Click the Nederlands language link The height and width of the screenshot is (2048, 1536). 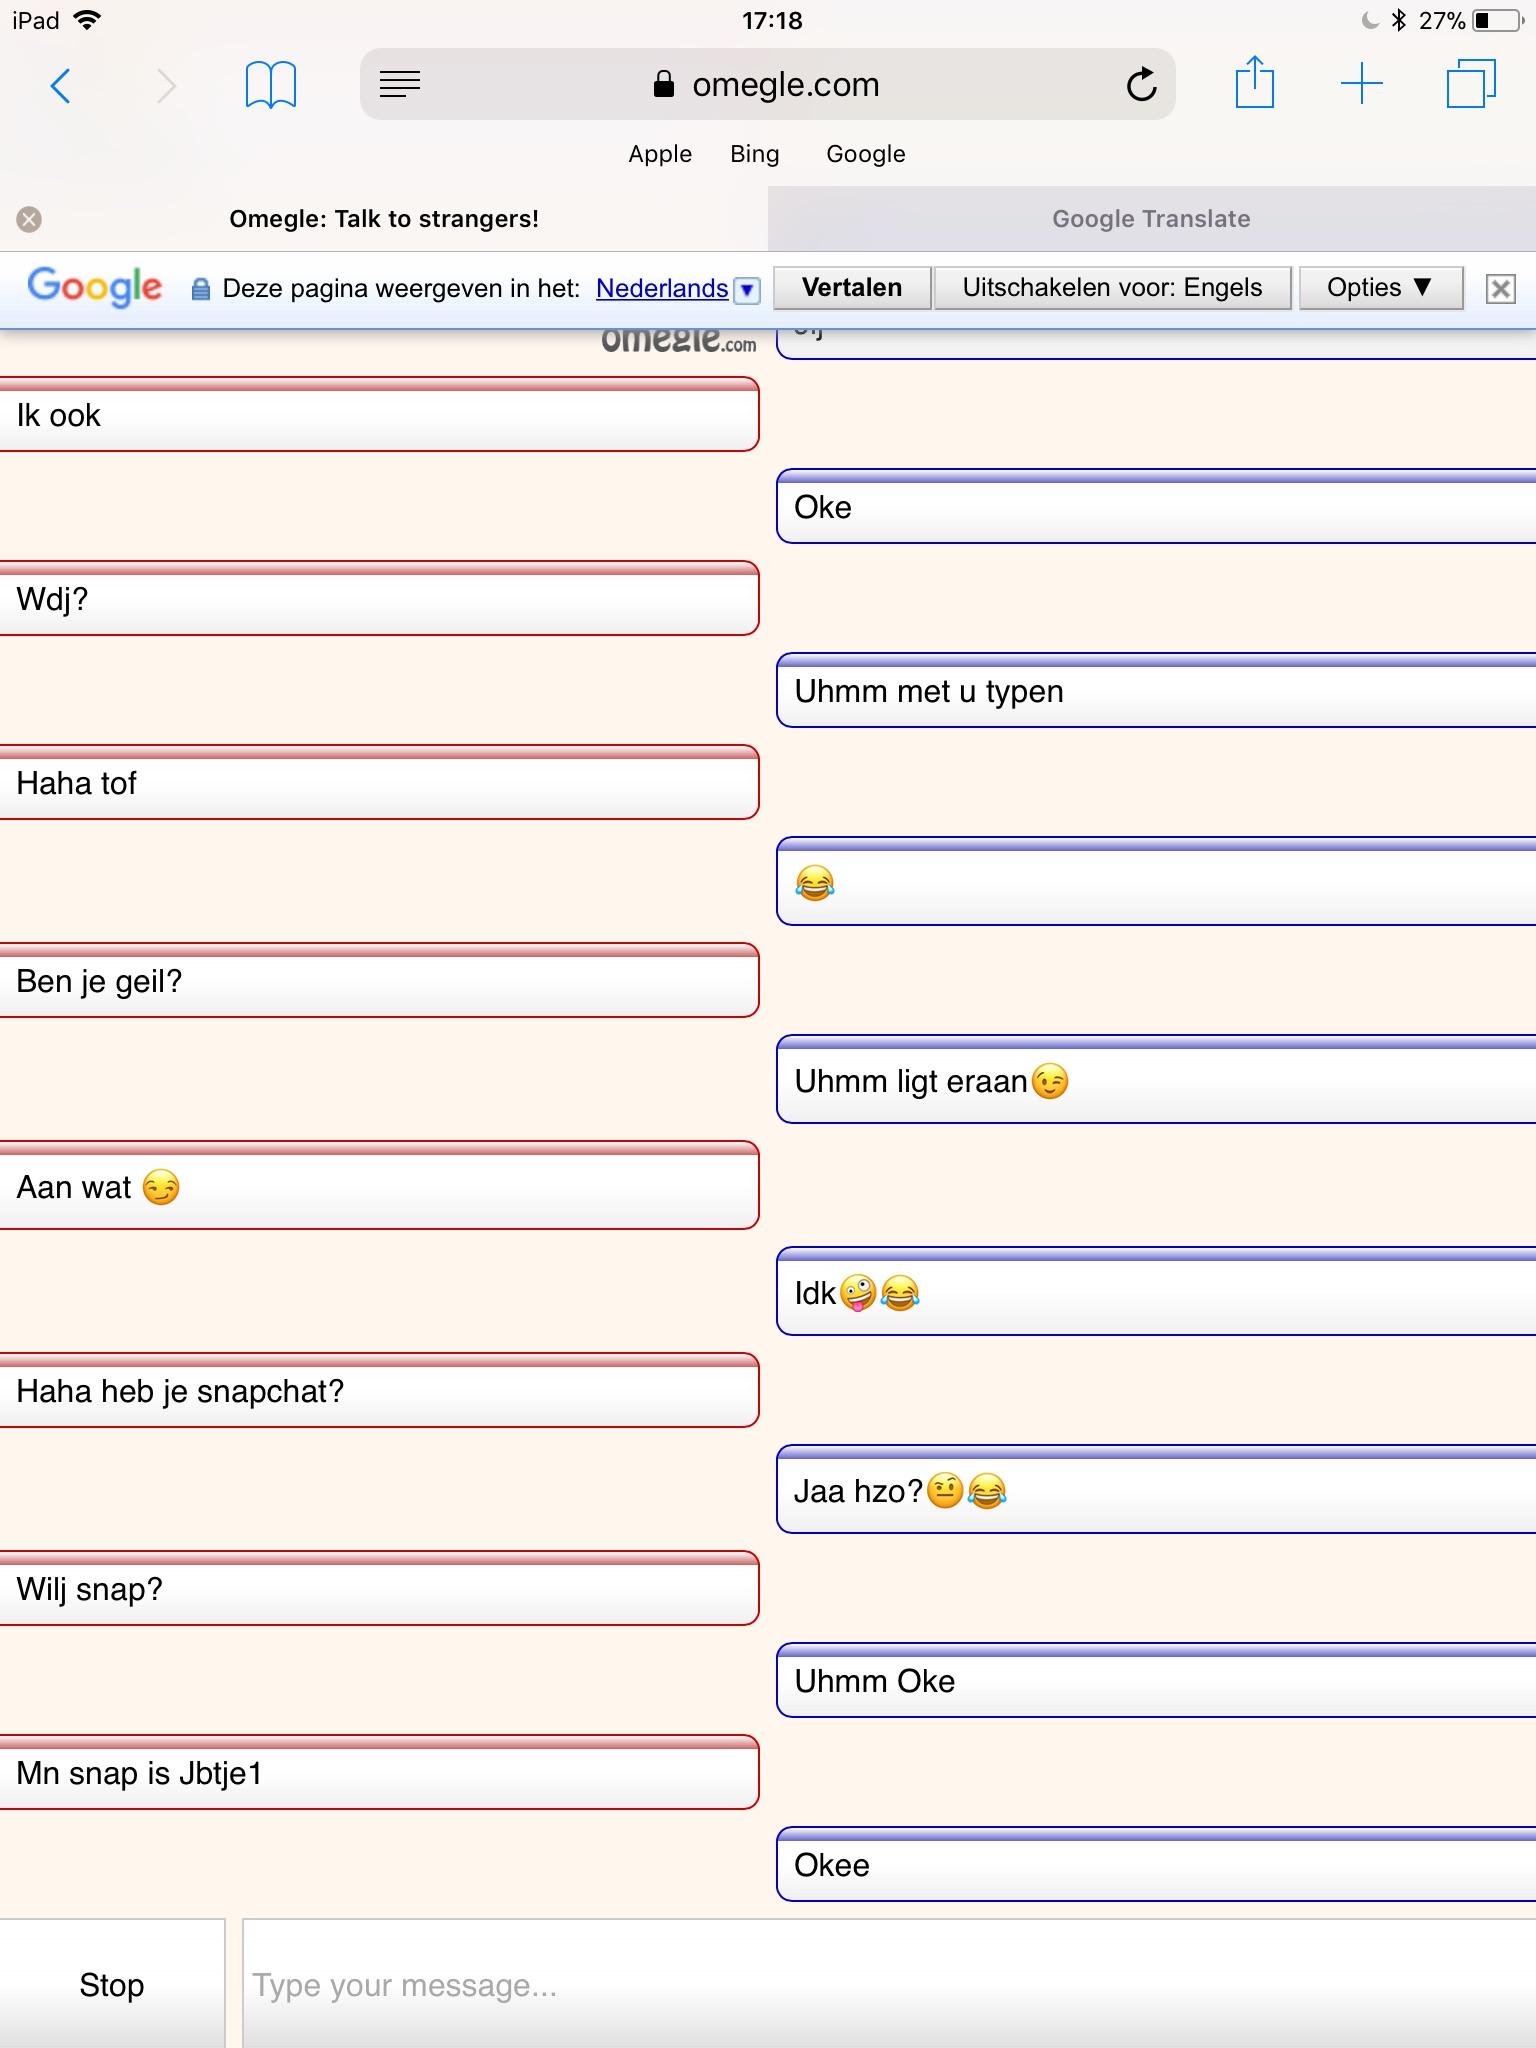pyautogui.click(x=661, y=288)
